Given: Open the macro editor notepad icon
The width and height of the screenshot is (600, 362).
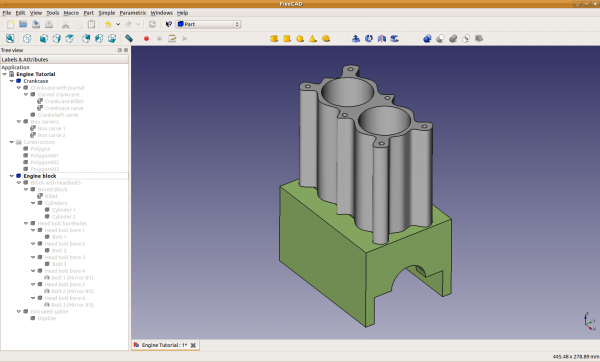Looking at the screenshot, I should pos(172,38).
